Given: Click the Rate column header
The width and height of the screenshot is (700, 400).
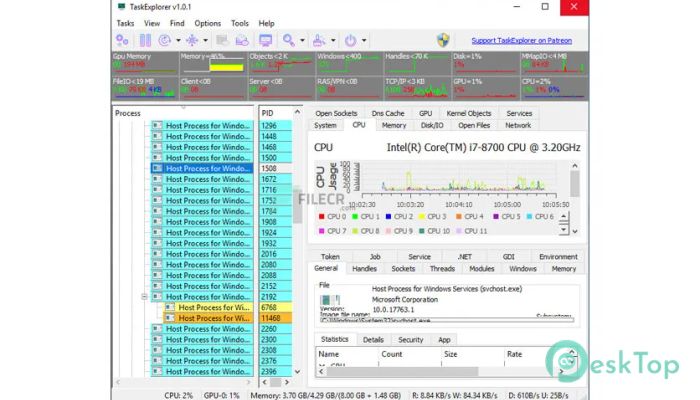Looking at the screenshot, I should tap(535, 354).
